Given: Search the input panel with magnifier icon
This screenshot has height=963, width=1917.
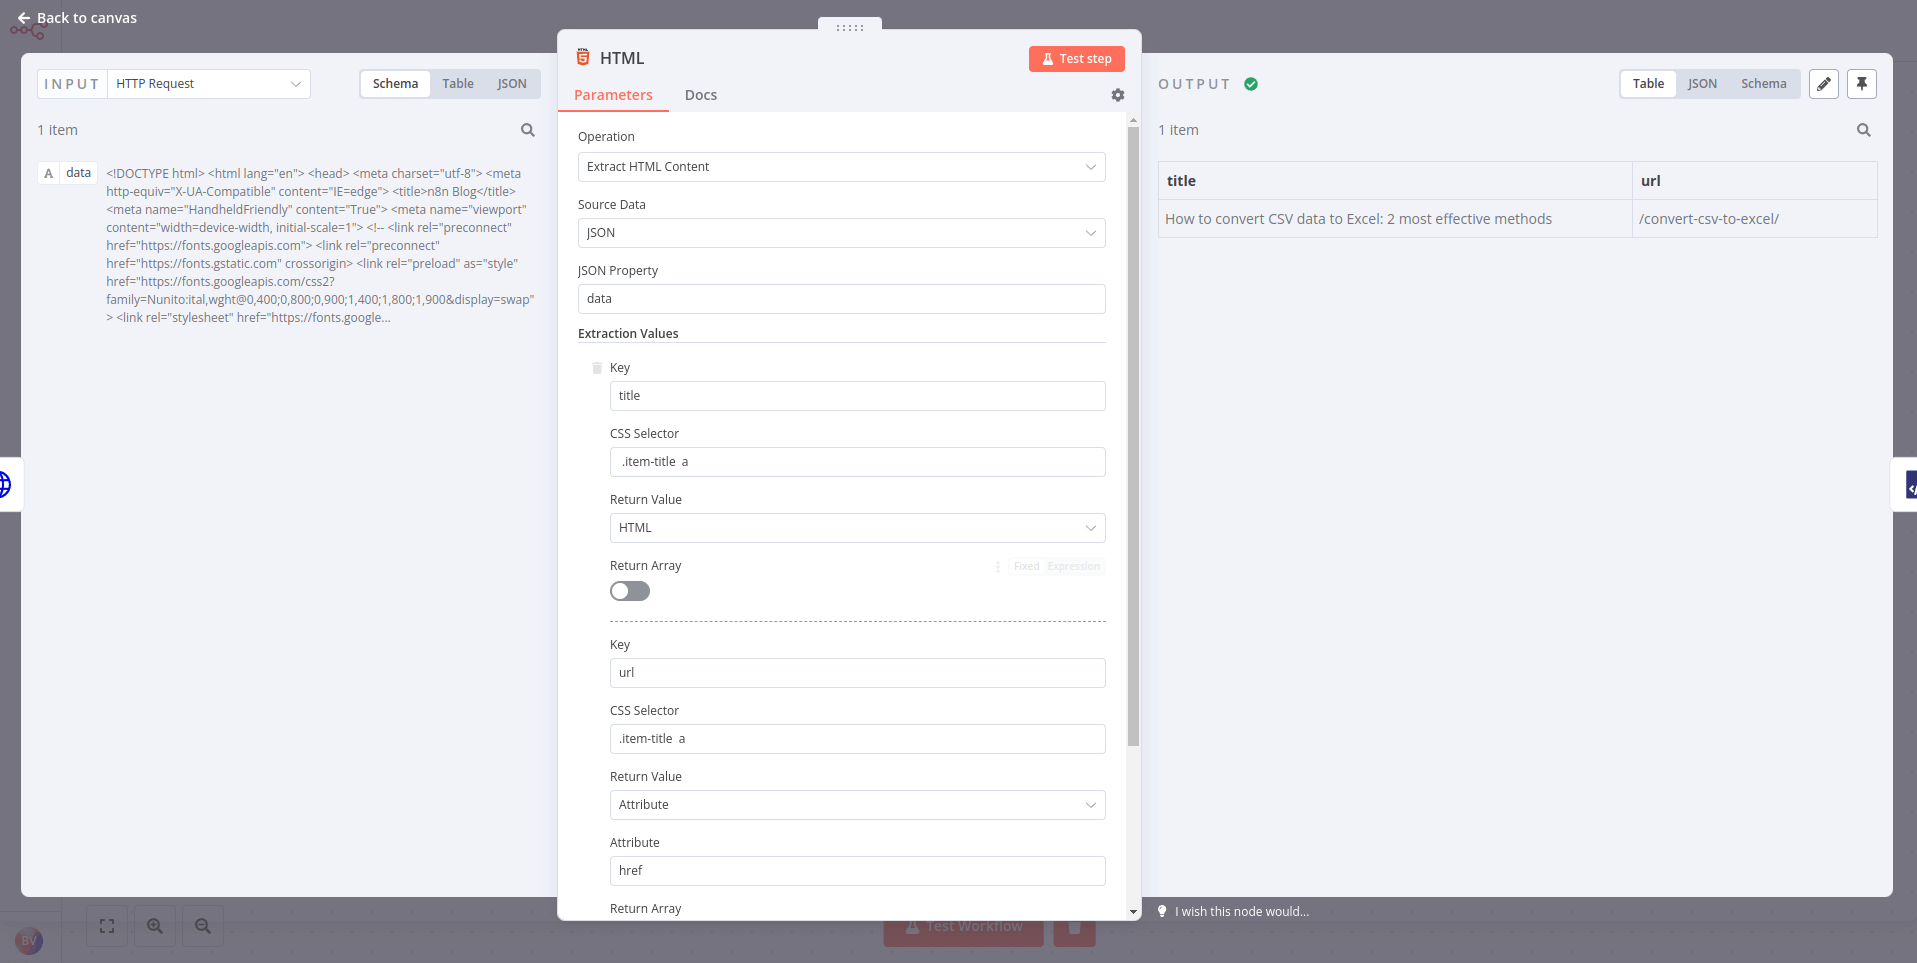Looking at the screenshot, I should point(527,130).
